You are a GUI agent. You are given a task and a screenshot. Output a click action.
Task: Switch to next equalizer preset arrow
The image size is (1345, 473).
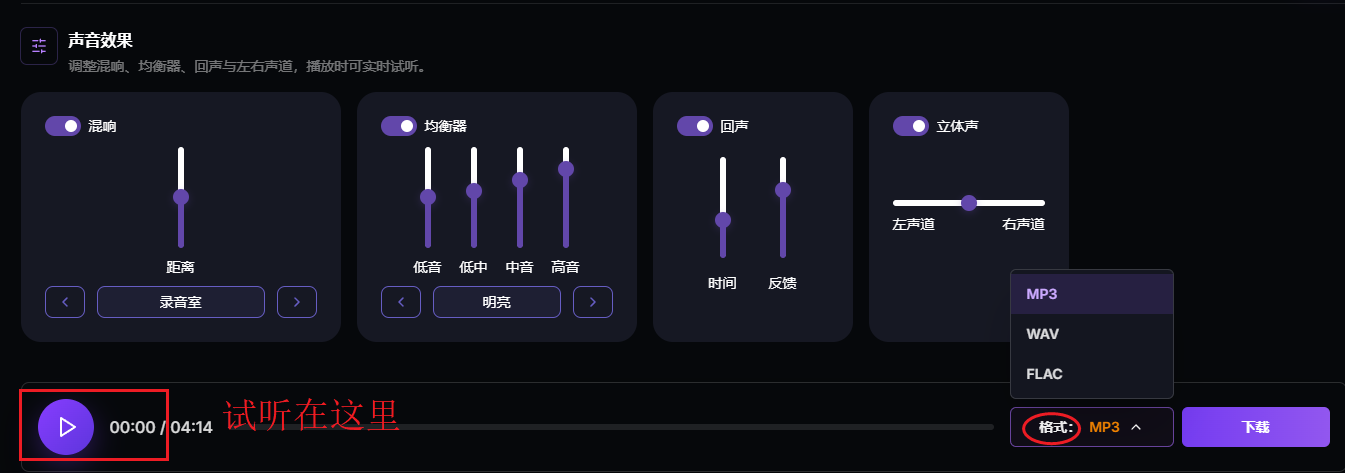pyautogui.click(x=593, y=302)
